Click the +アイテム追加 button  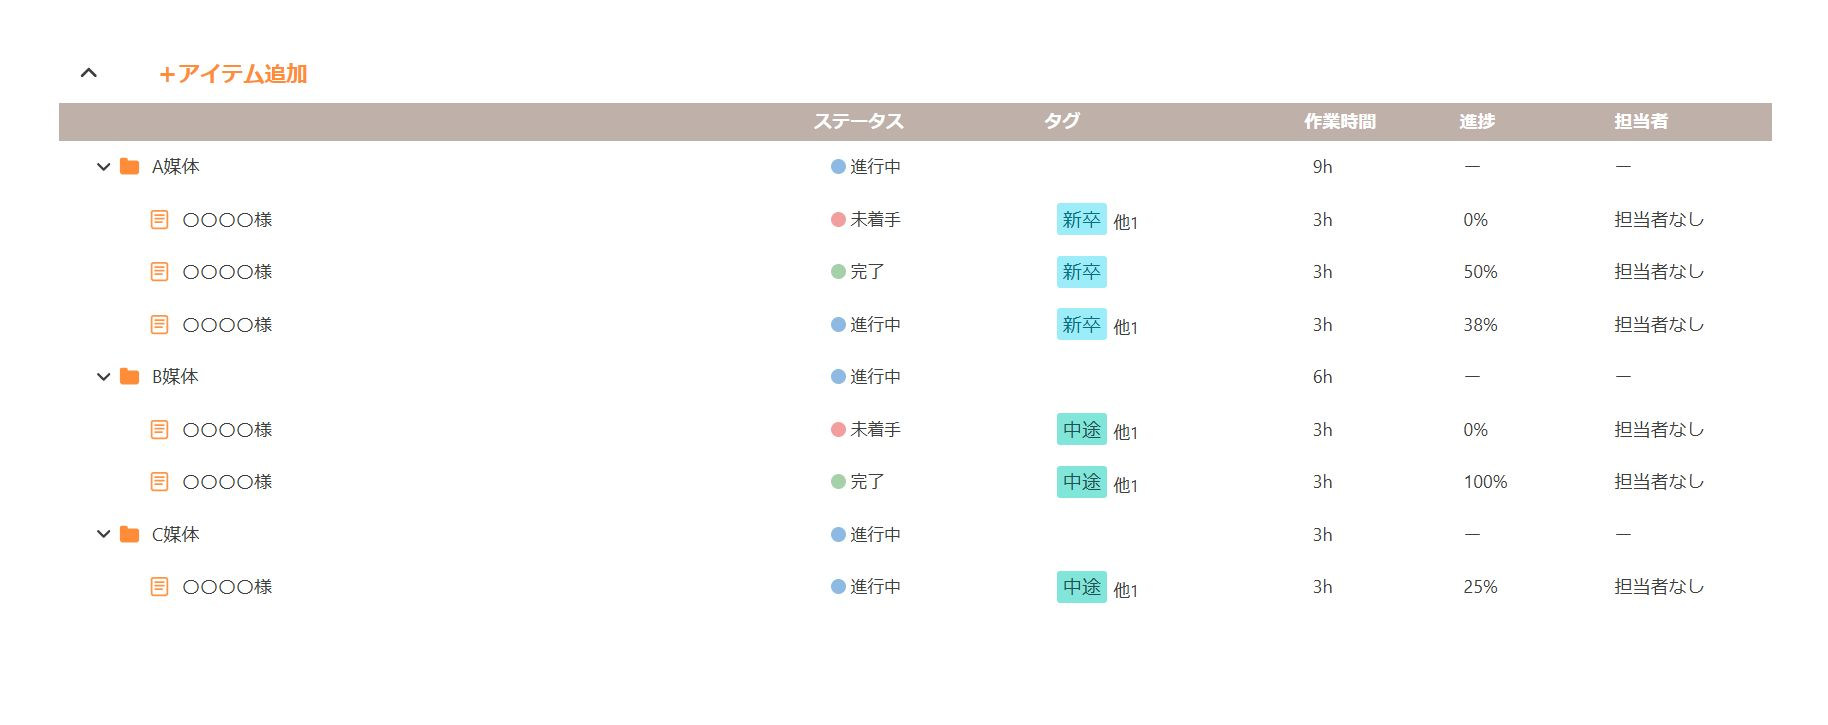pos(233,74)
